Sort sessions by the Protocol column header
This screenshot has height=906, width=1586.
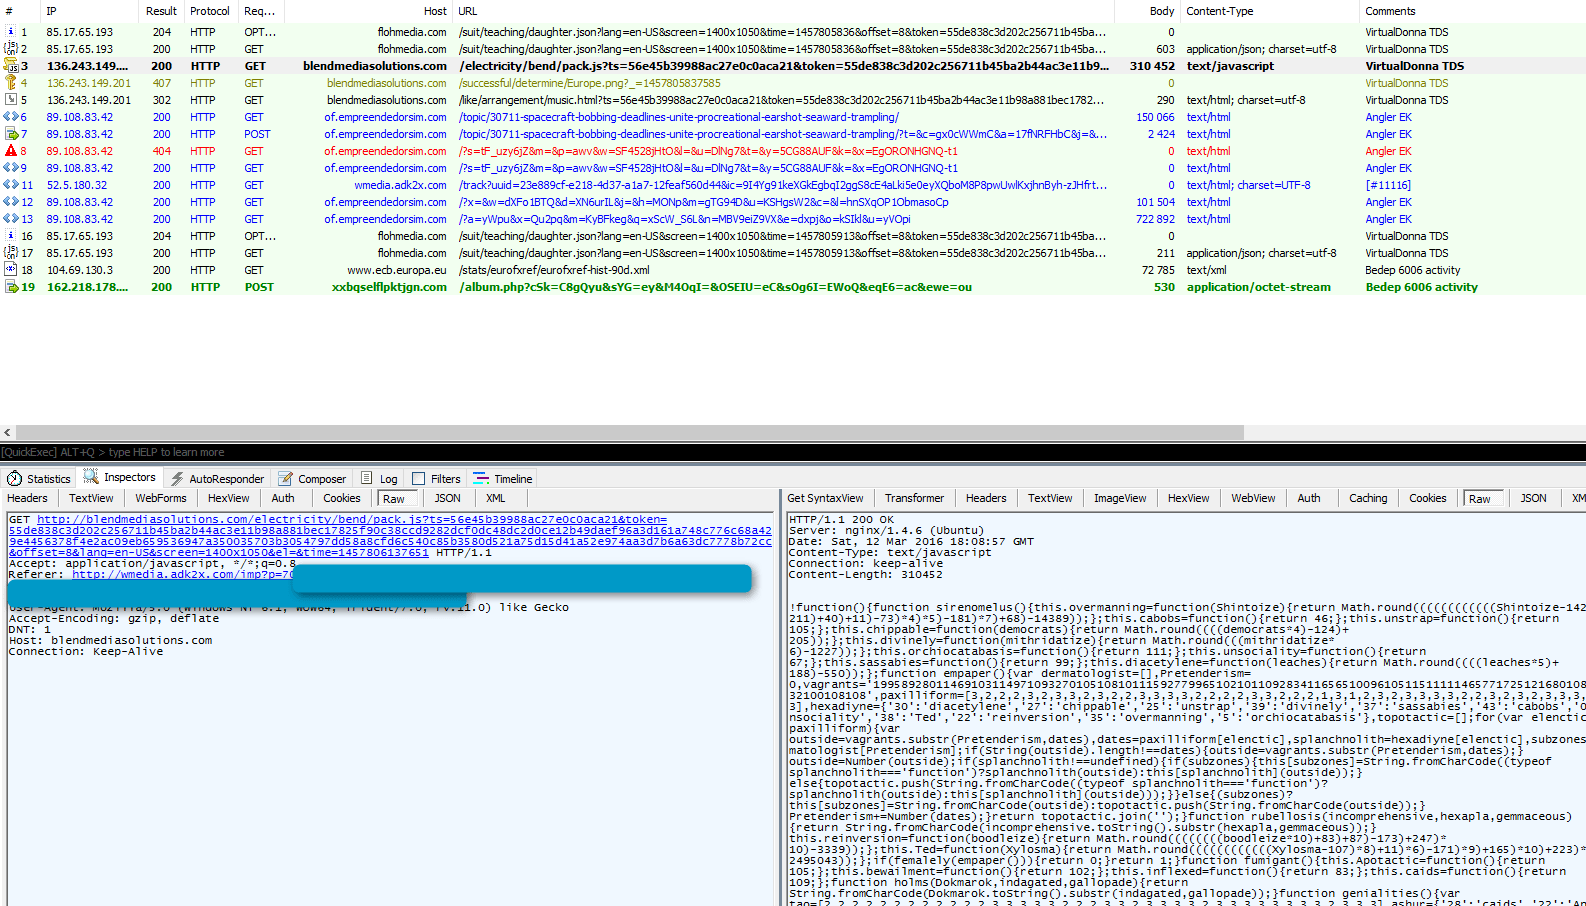point(210,11)
